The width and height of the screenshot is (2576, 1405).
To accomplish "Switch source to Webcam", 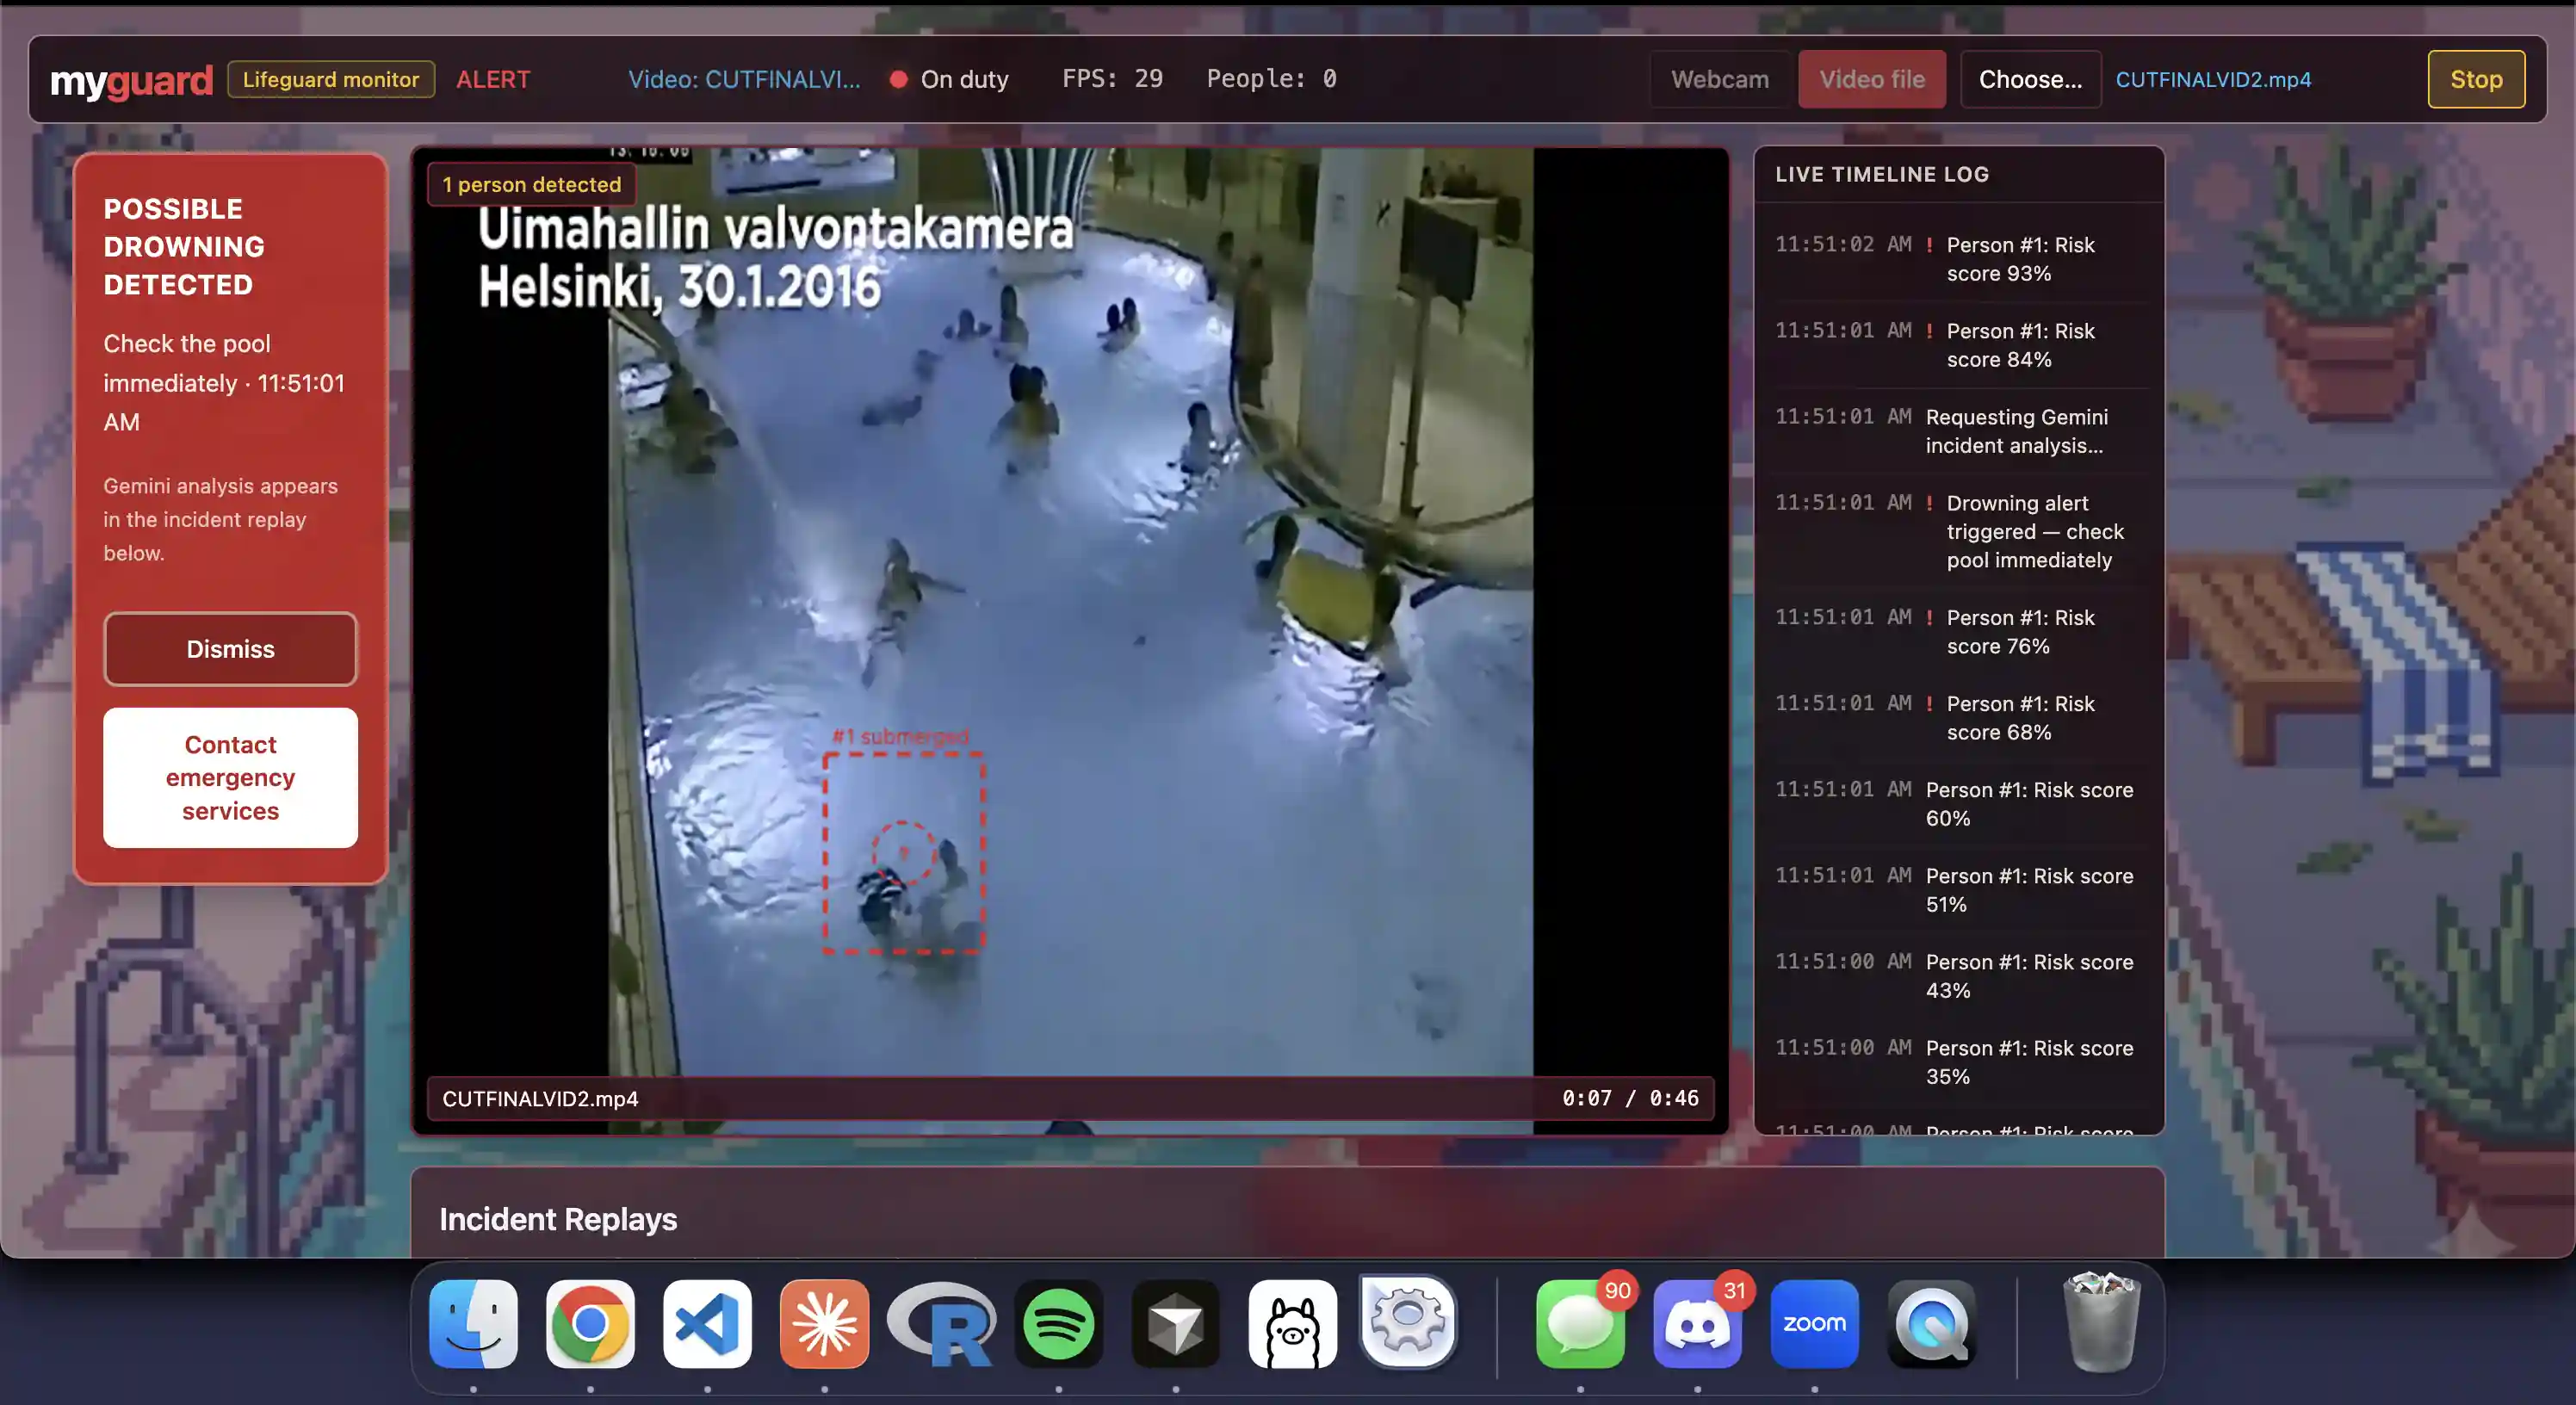I will (1720, 79).
